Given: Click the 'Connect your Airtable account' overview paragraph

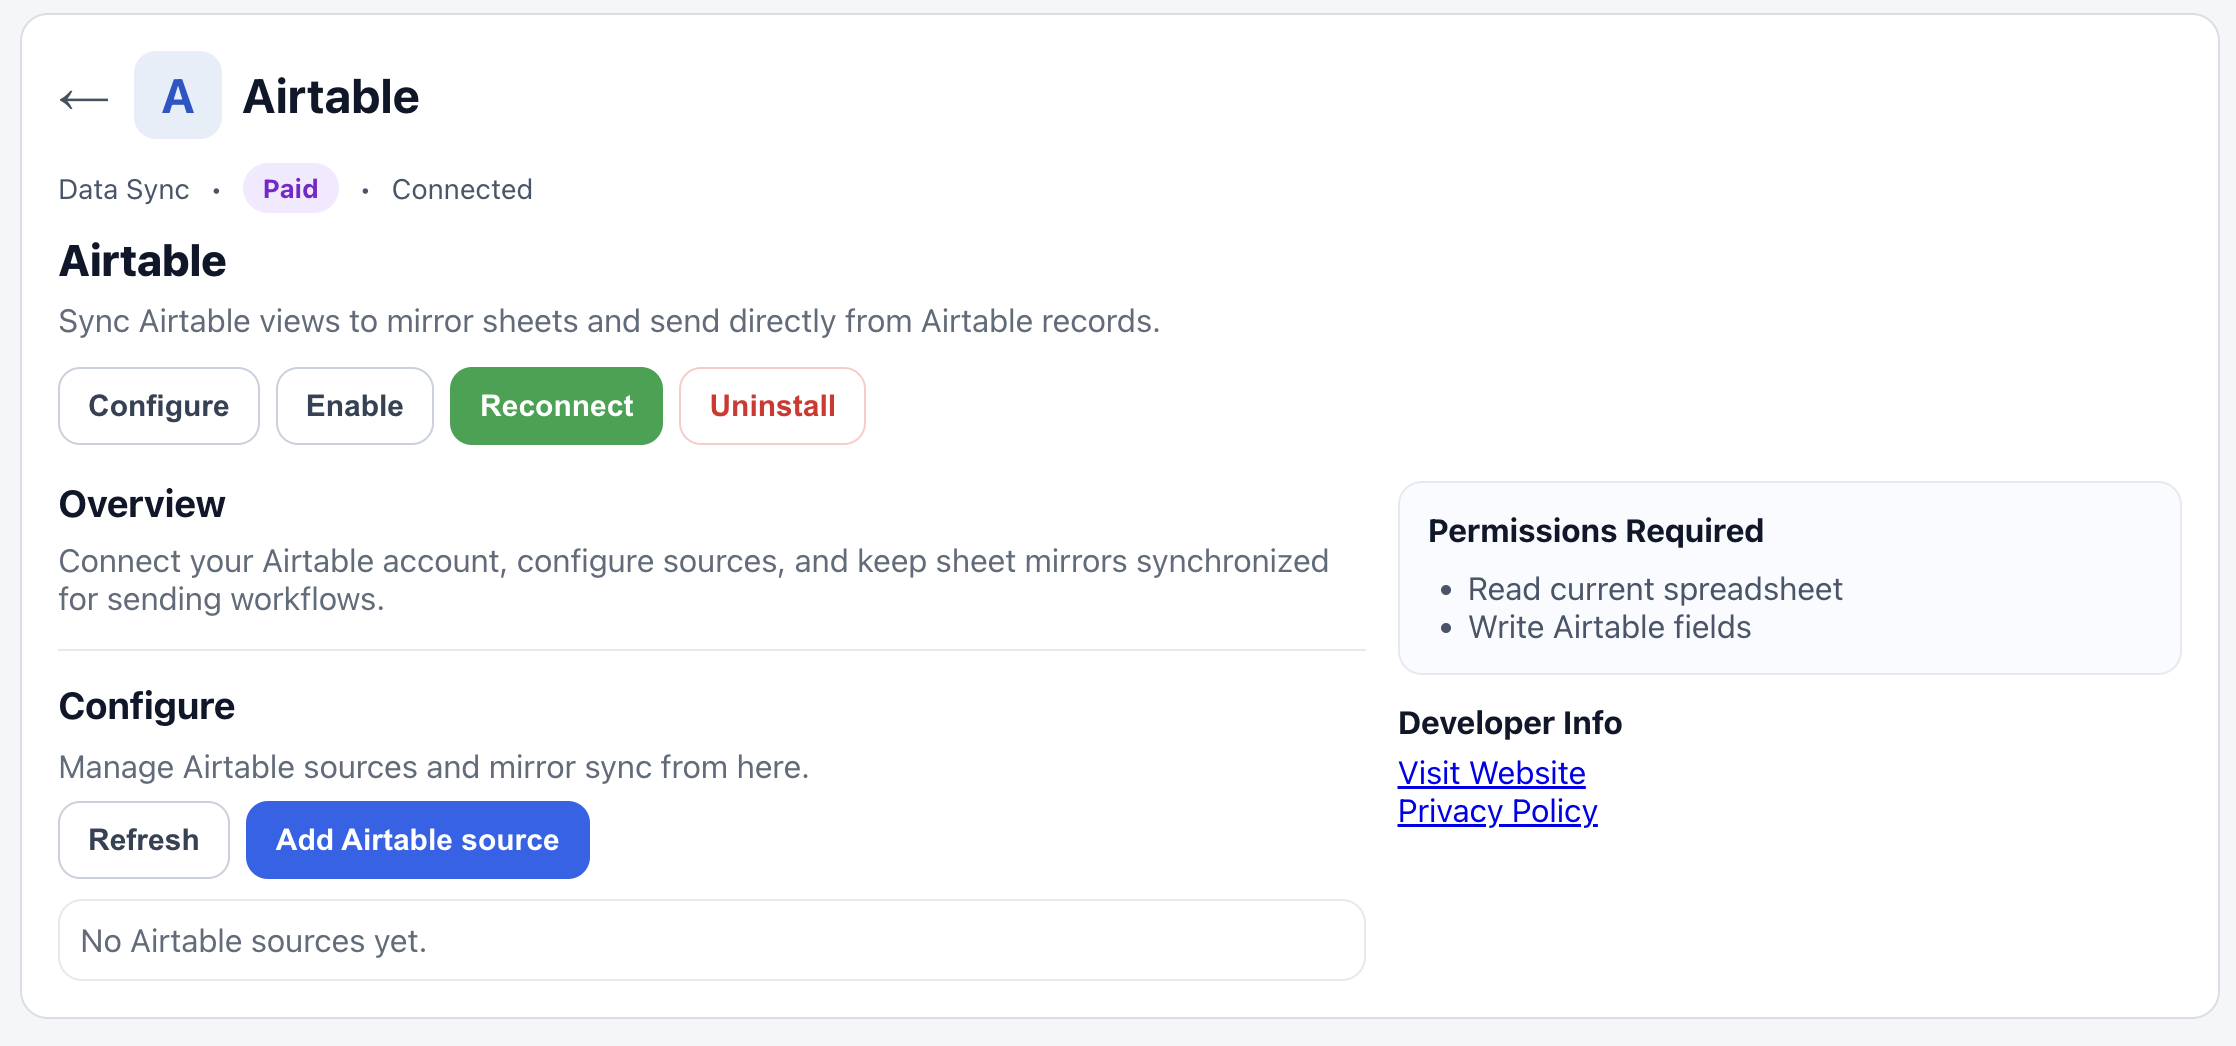Looking at the screenshot, I should pyautogui.click(x=694, y=580).
